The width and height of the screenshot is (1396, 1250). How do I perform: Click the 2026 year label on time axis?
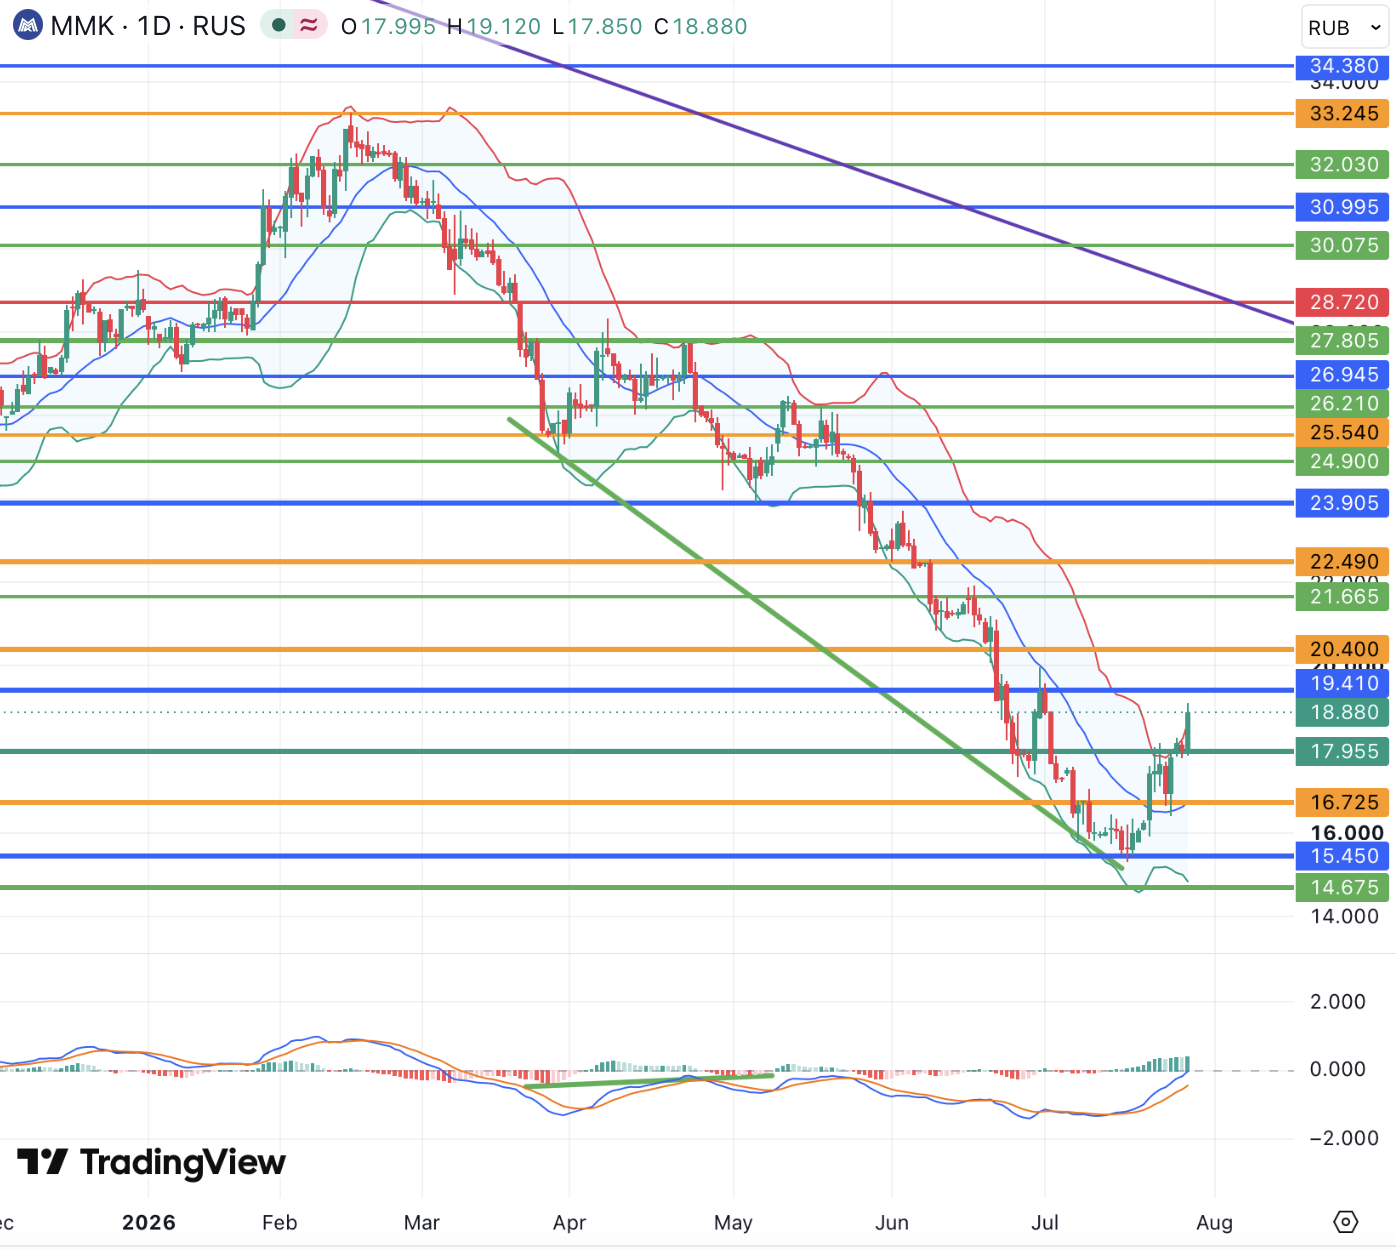click(148, 1222)
